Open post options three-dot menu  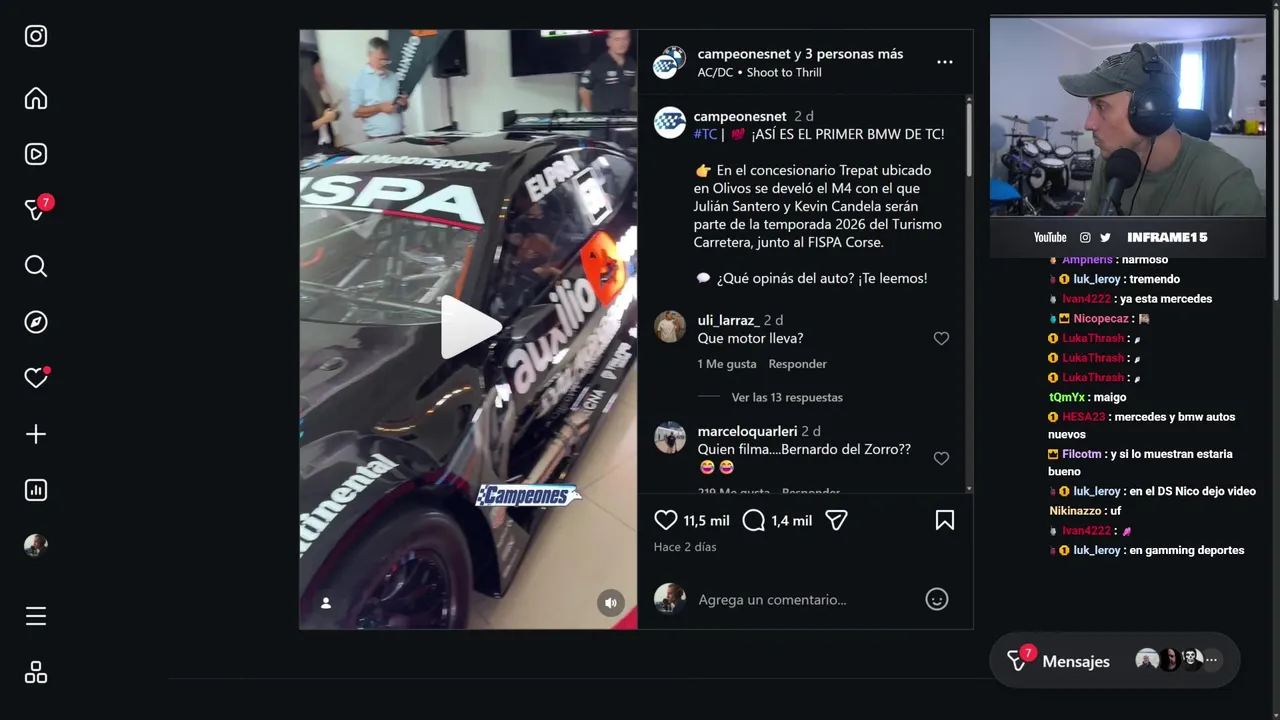pyautogui.click(x=945, y=62)
